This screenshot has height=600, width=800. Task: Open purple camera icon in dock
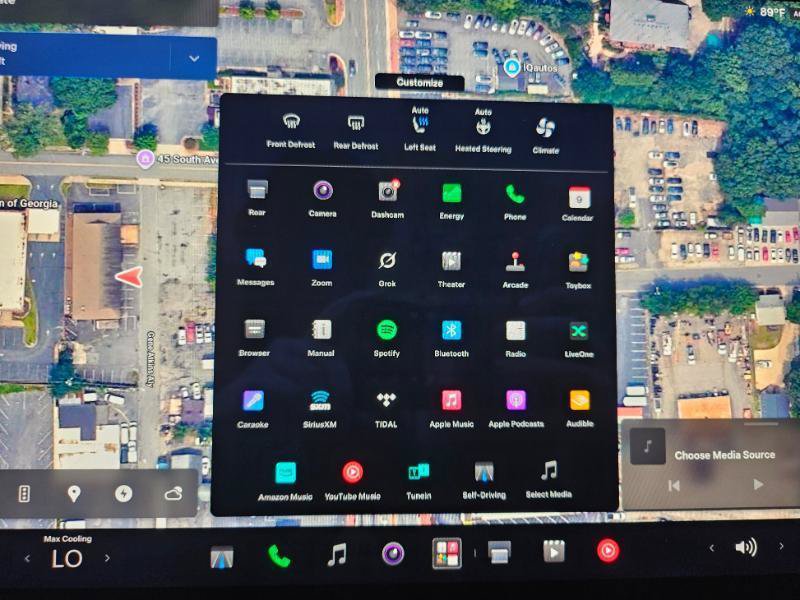393,554
